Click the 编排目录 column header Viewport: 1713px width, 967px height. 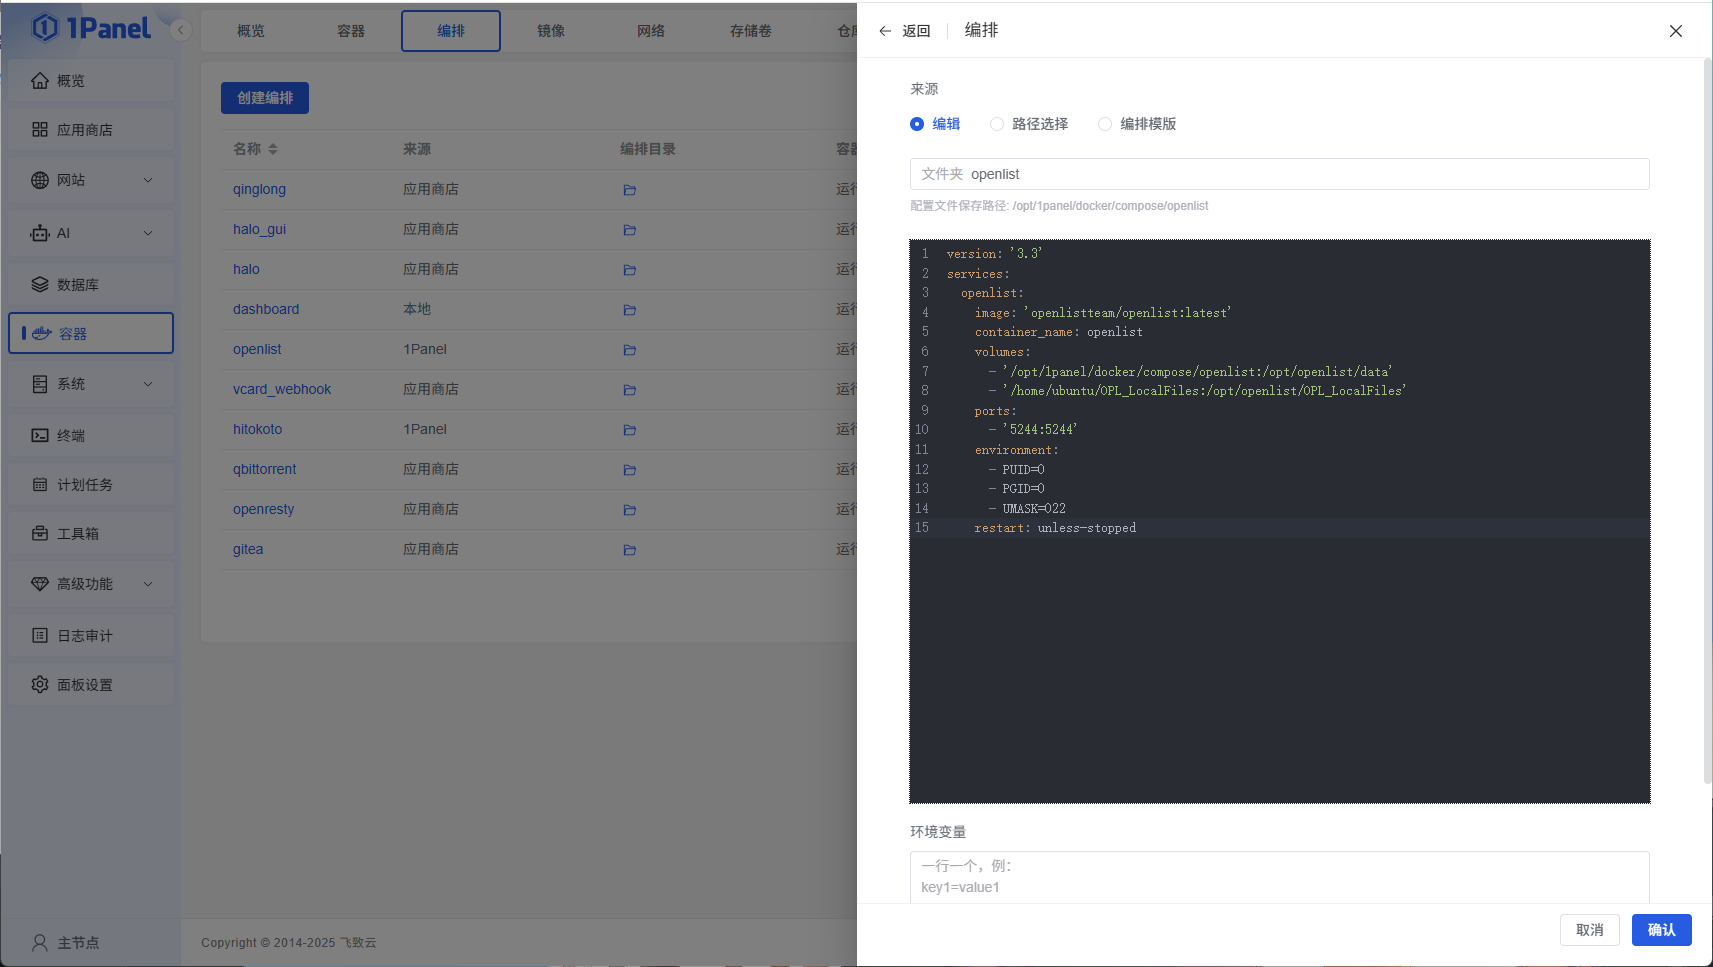click(648, 149)
